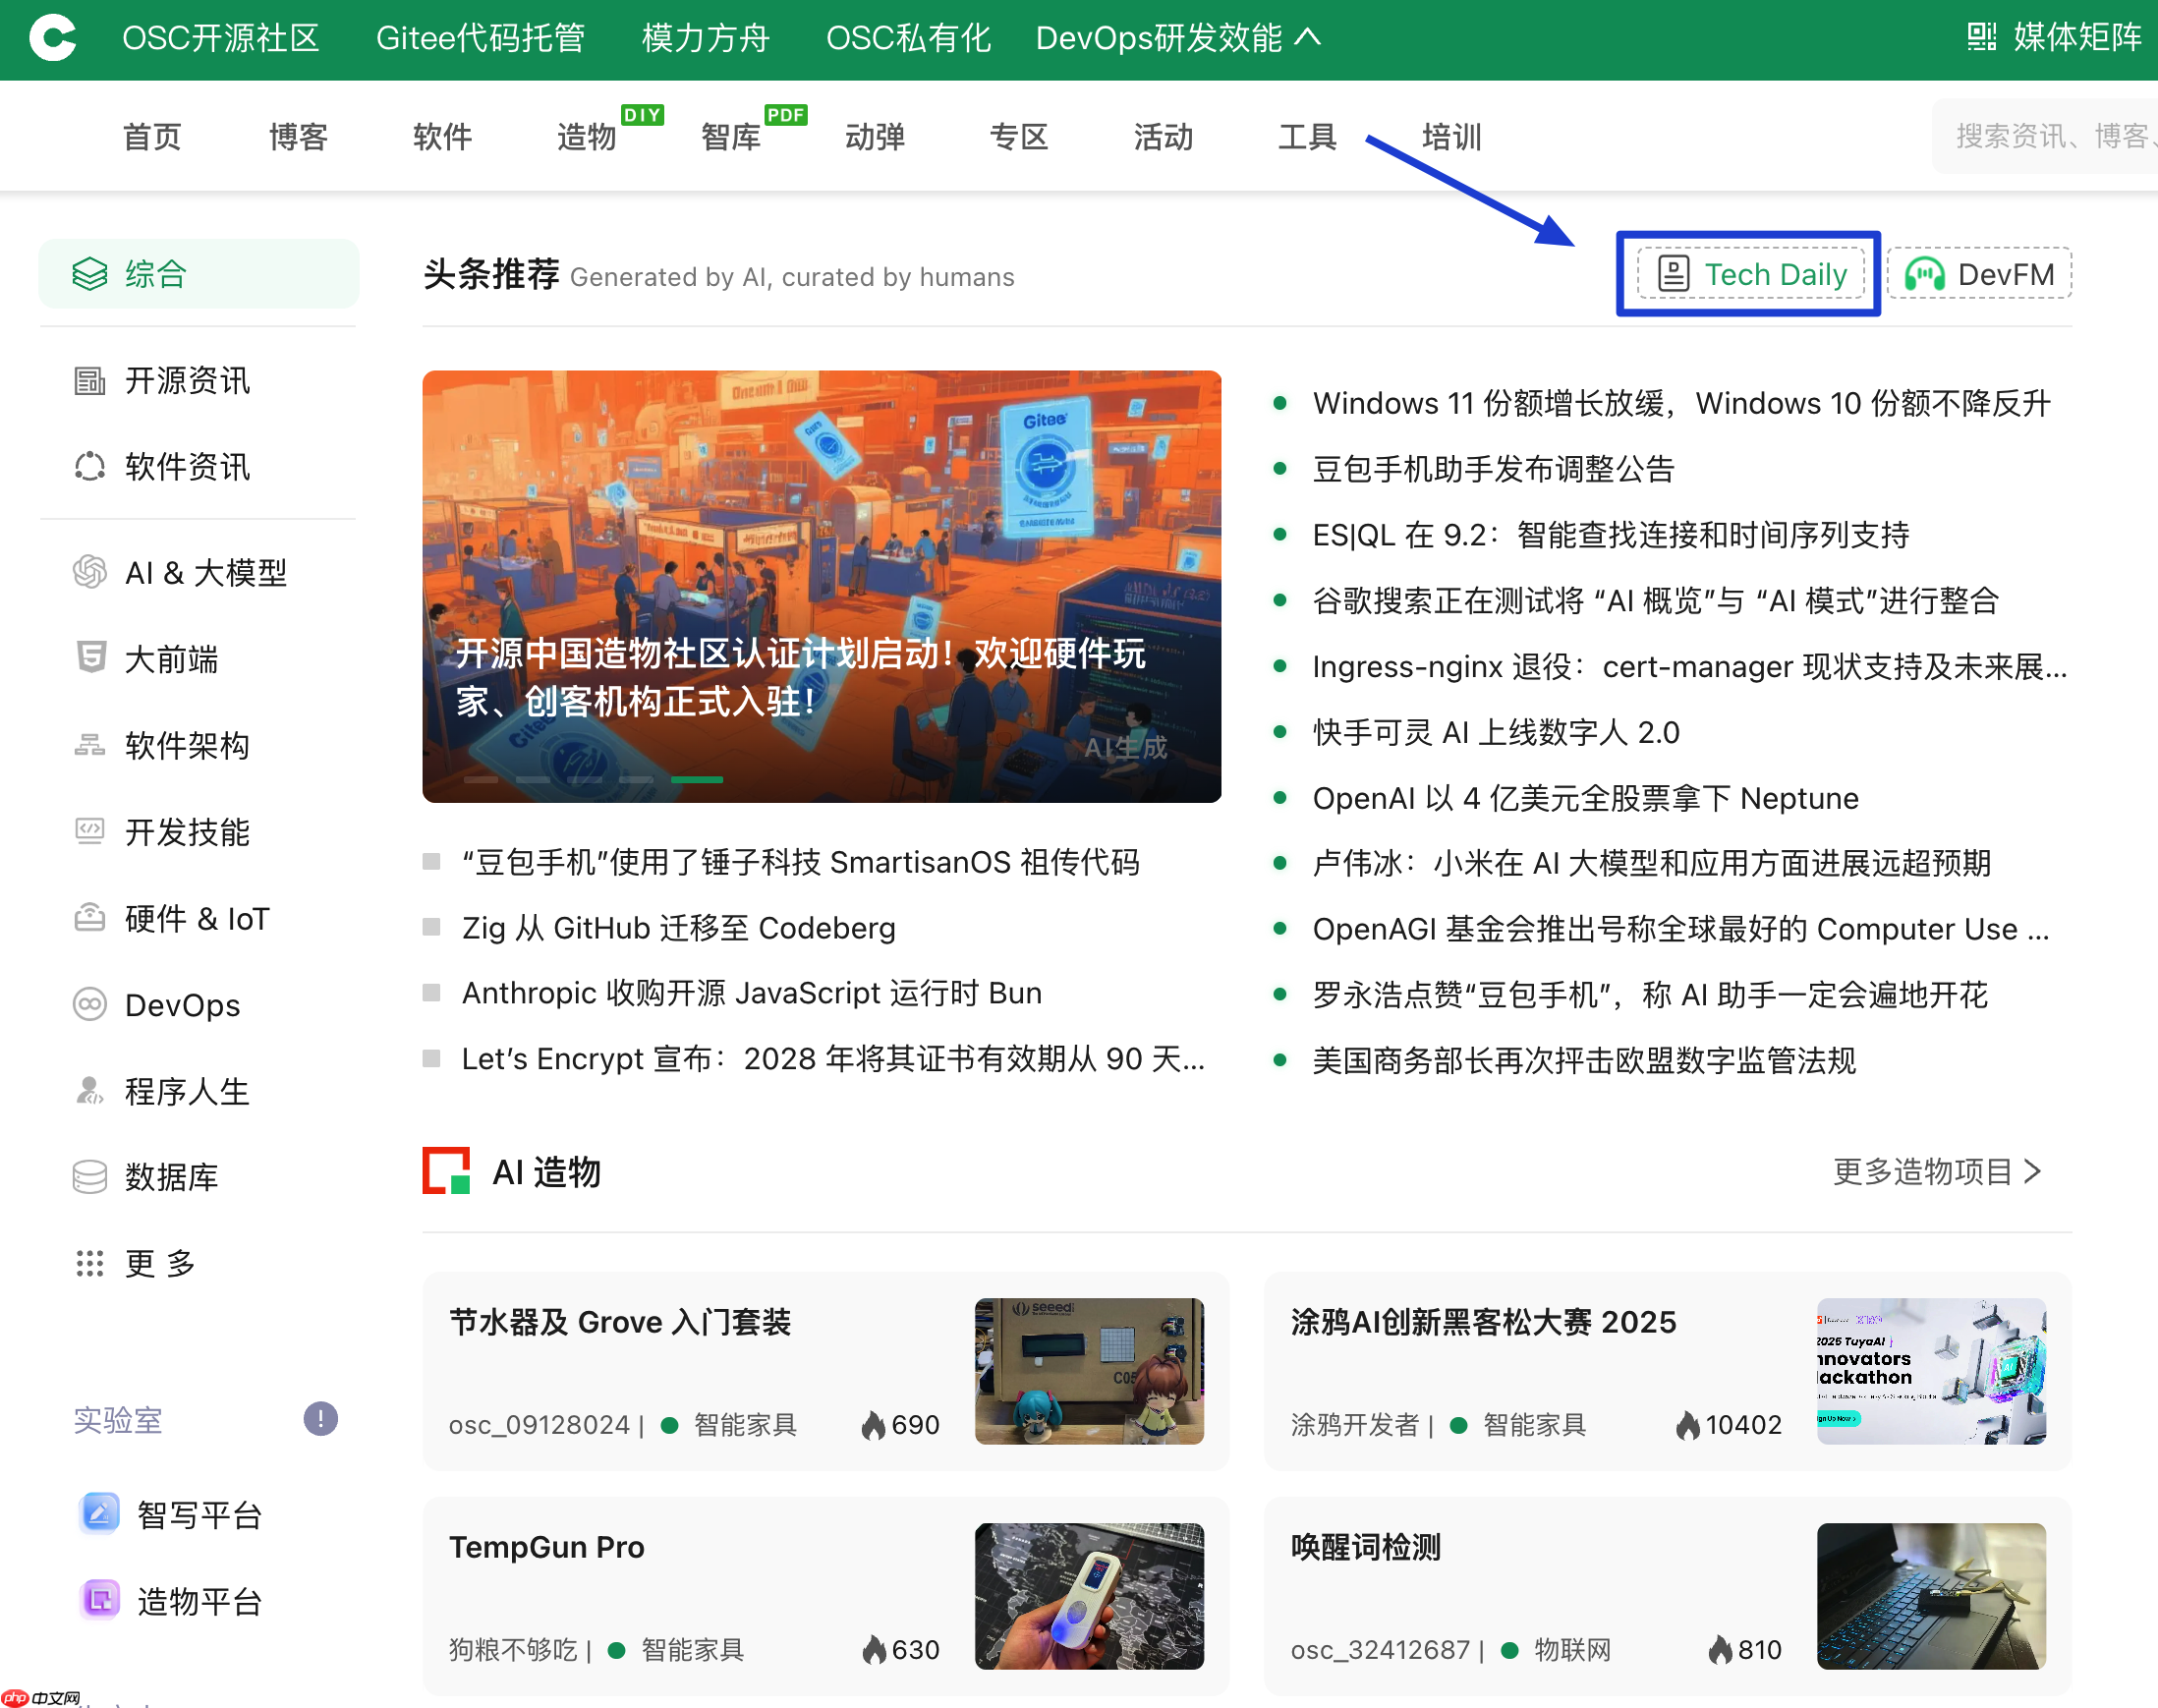Image resolution: width=2158 pixels, height=1708 pixels.
Task: Open the 开源资讯 section in the sidebar
Action: tap(186, 381)
